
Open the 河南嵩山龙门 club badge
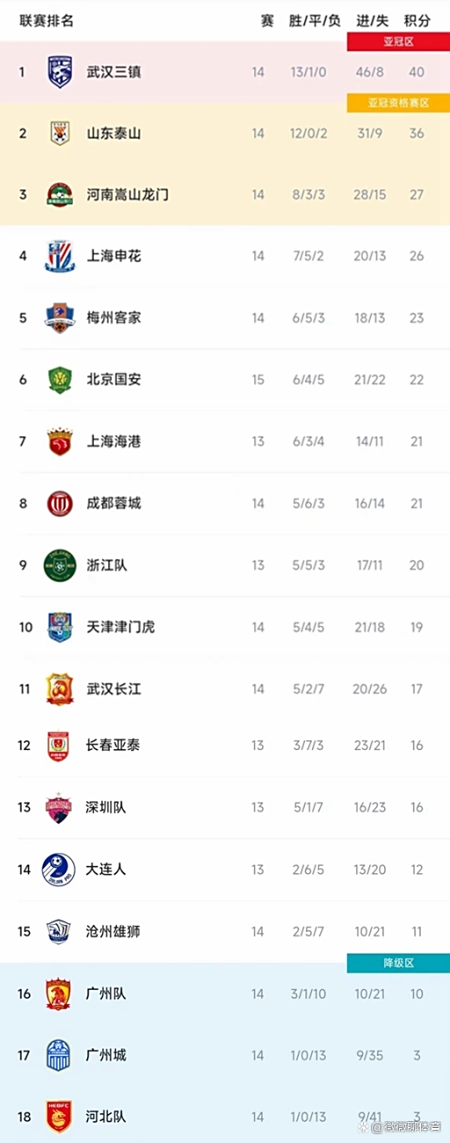58,195
